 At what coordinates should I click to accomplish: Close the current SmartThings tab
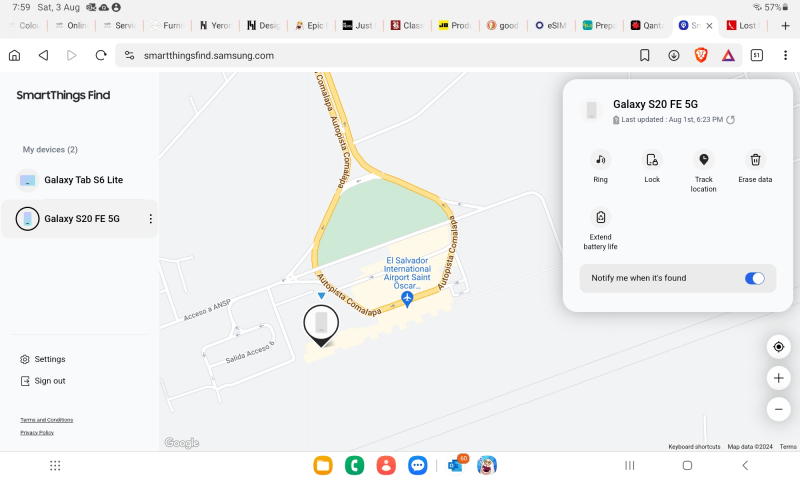[709, 26]
